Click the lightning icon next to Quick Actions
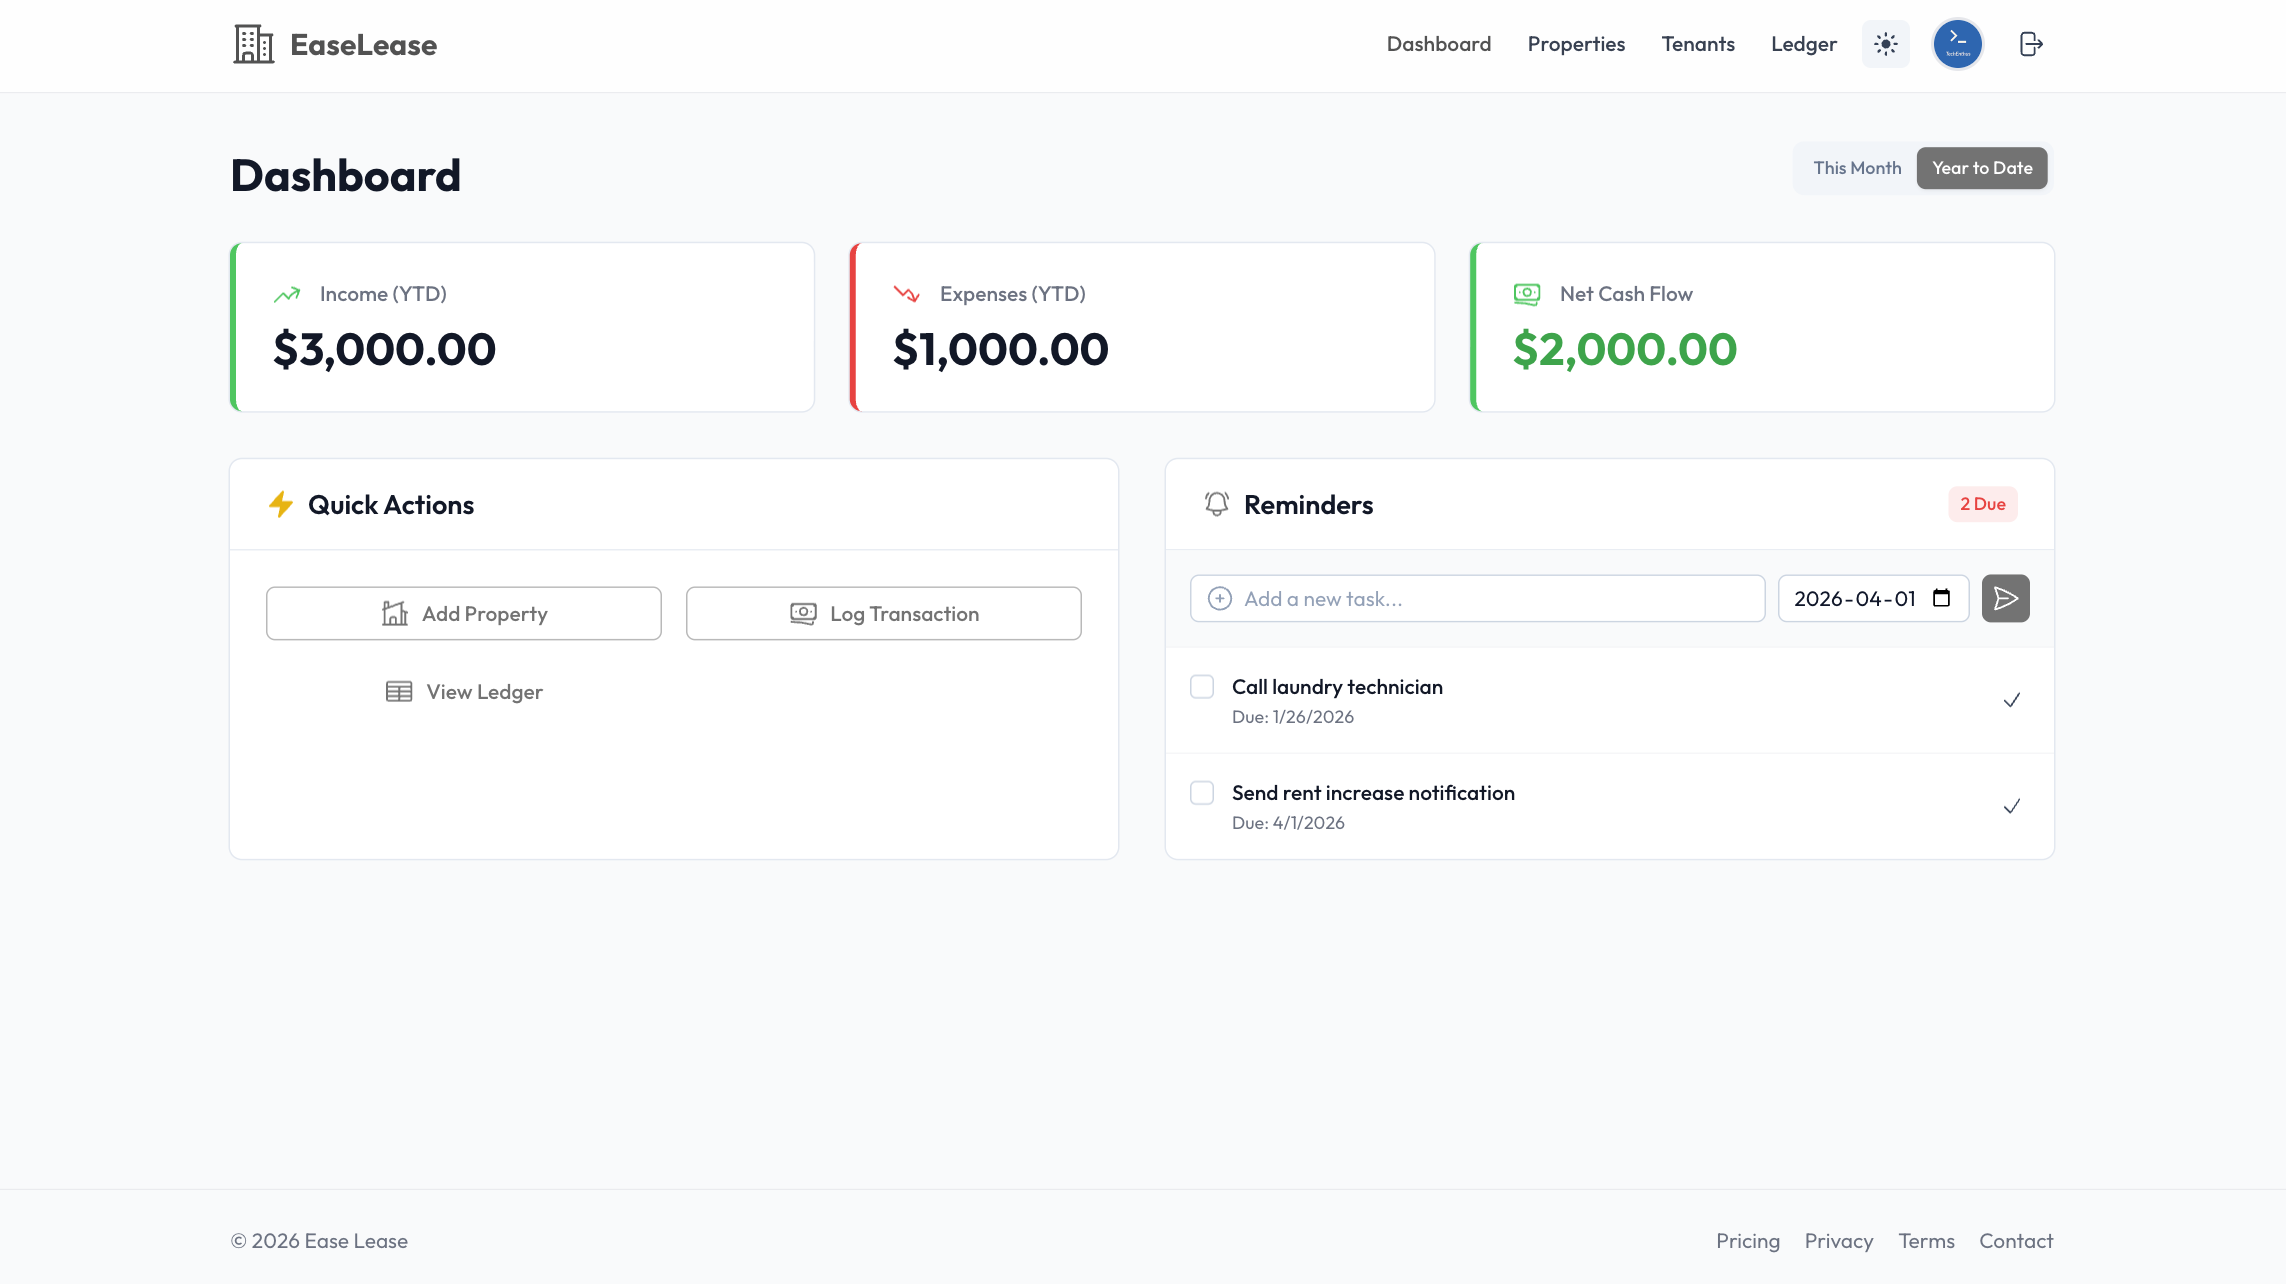The height and width of the screenshot is (1284, 2286). coord(281,504)
